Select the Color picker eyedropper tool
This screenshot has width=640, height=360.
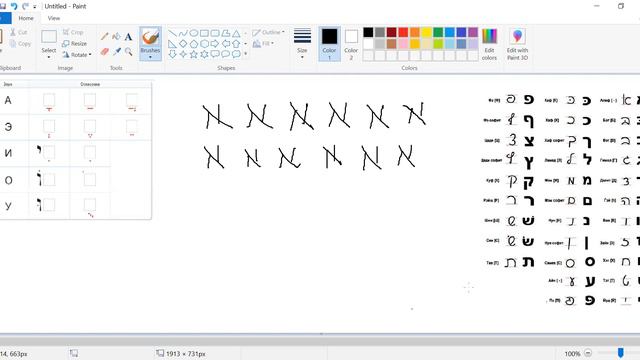tap(117, 51)
